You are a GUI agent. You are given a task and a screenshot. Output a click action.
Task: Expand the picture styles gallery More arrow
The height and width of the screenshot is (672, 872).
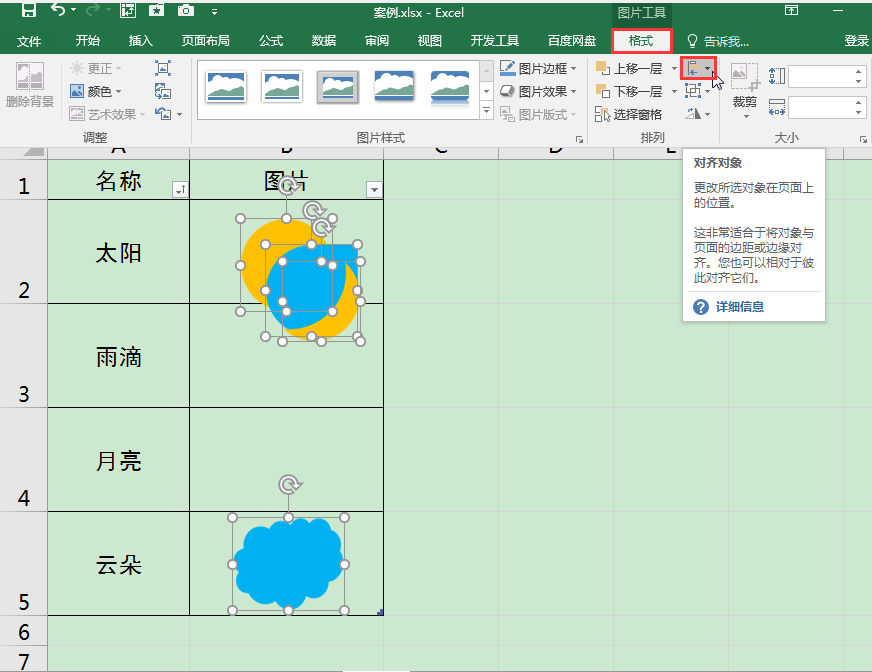click(x=486, y=110)
